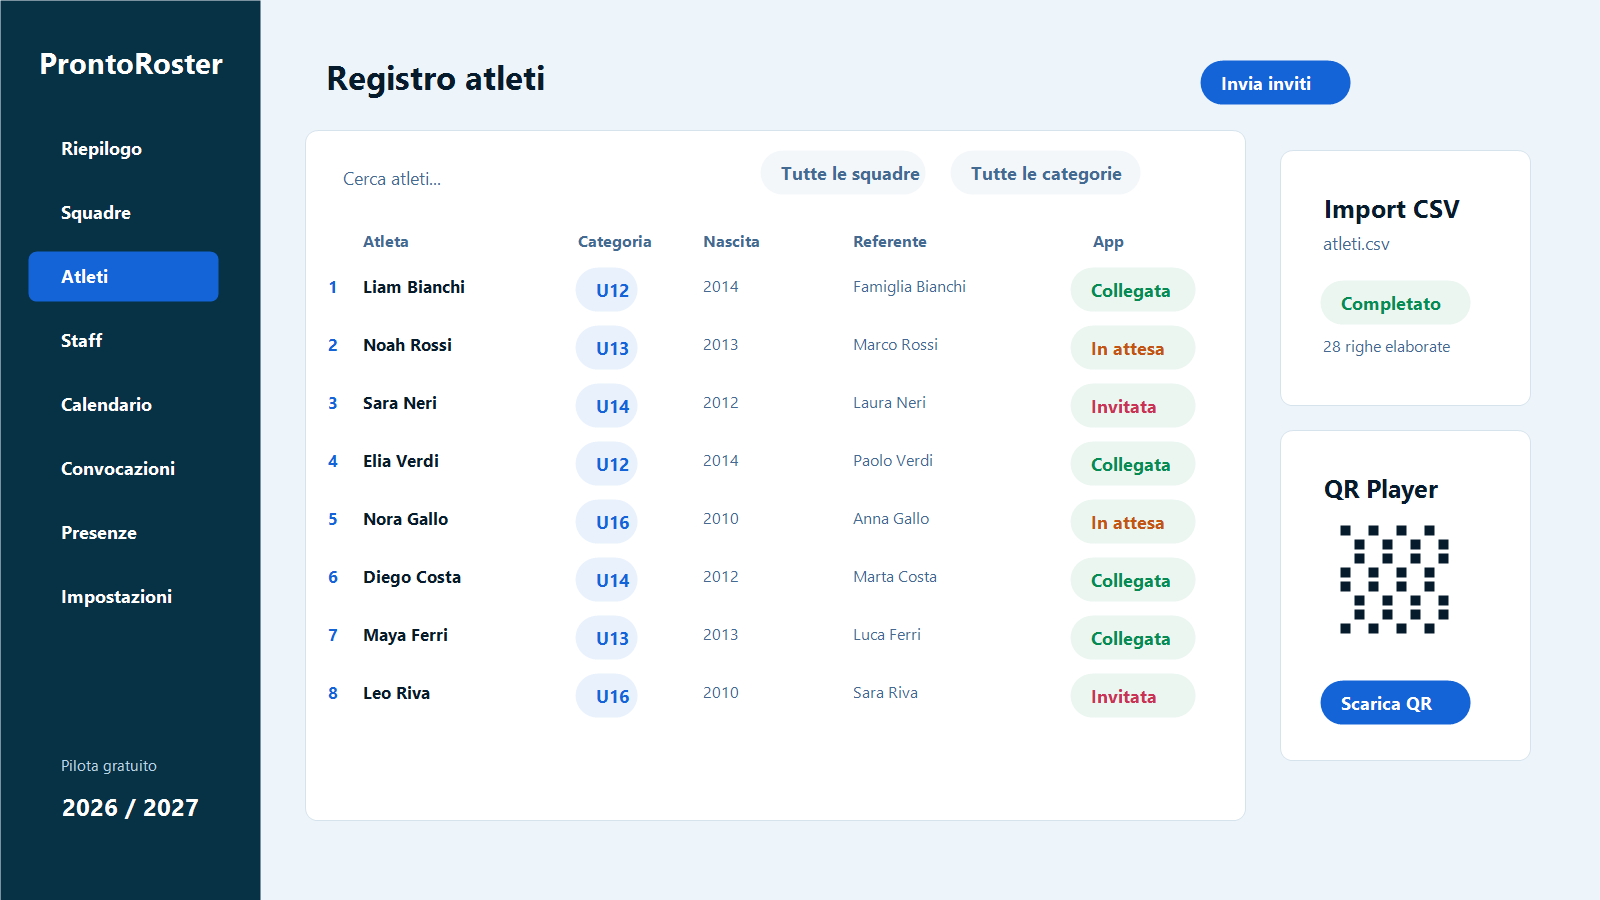Viewport: 1600px width, 900px height.
Task: Click the Invia inviti button
Action: click(x=1275, y=83)
